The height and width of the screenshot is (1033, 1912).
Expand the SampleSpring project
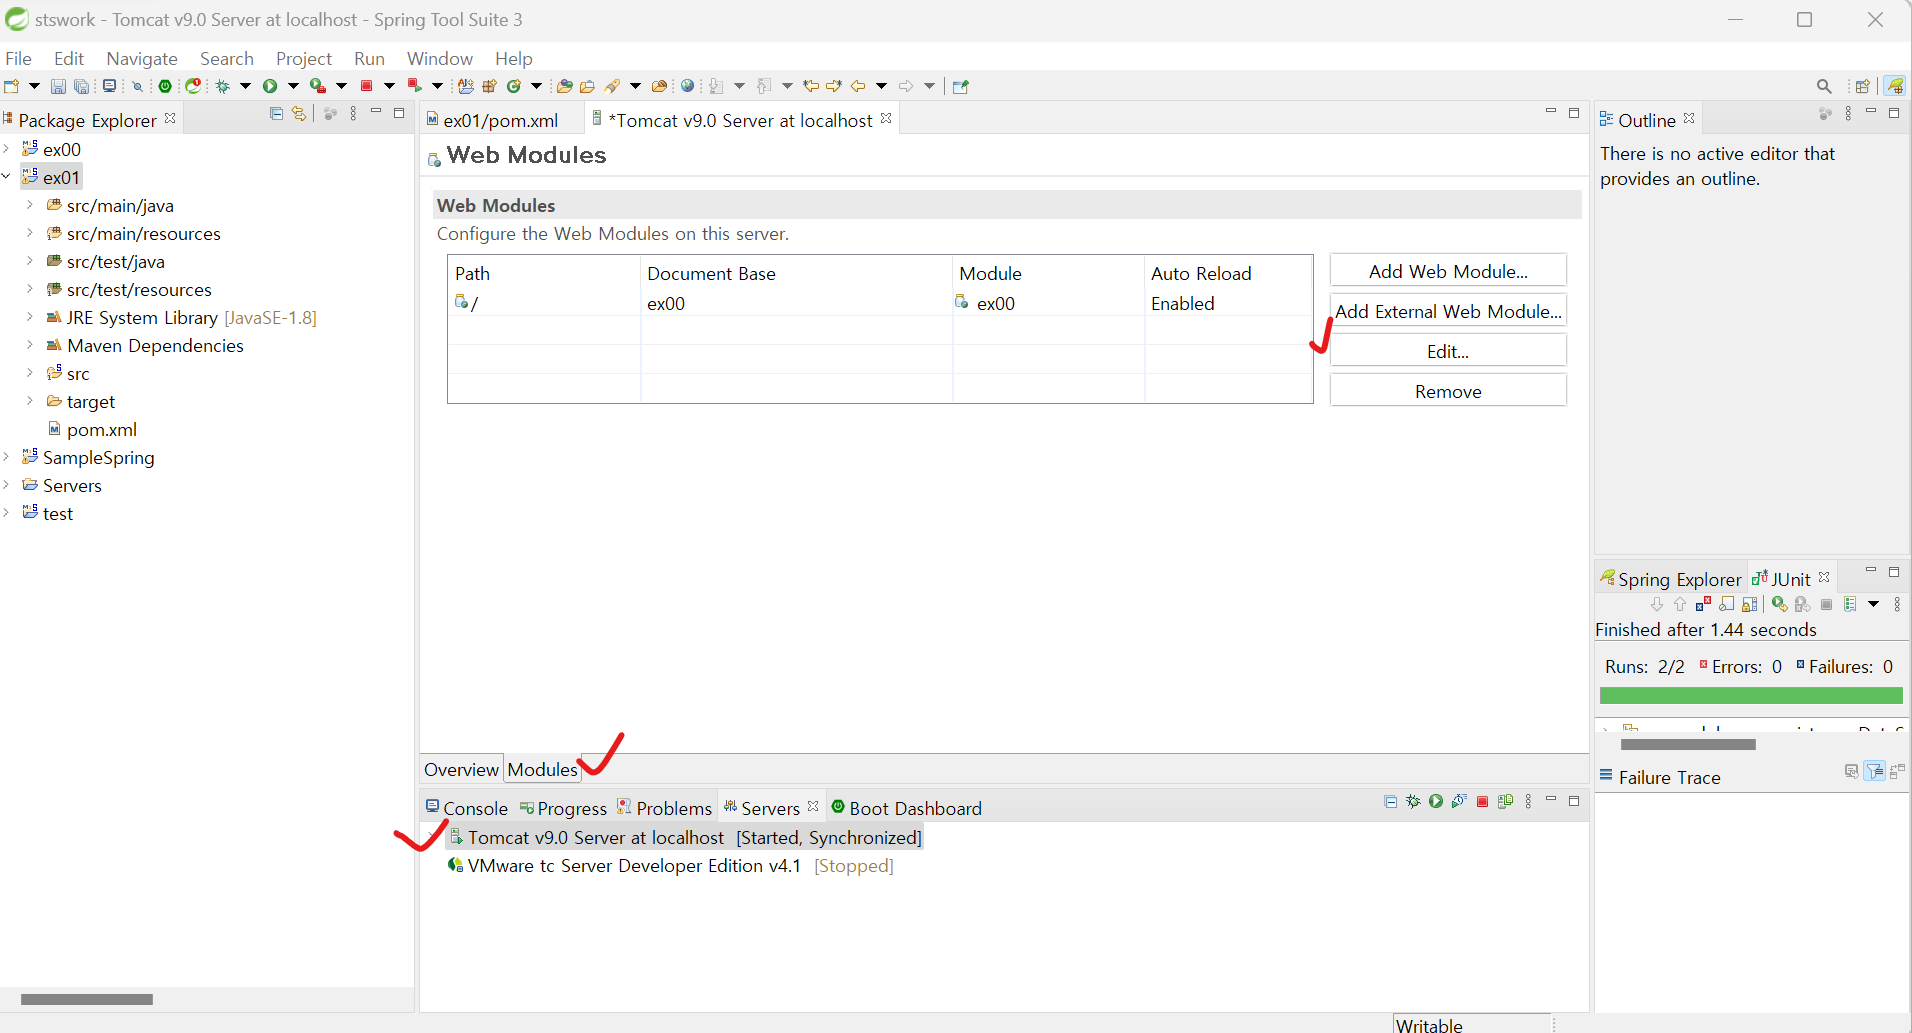[x=7, y=457]
